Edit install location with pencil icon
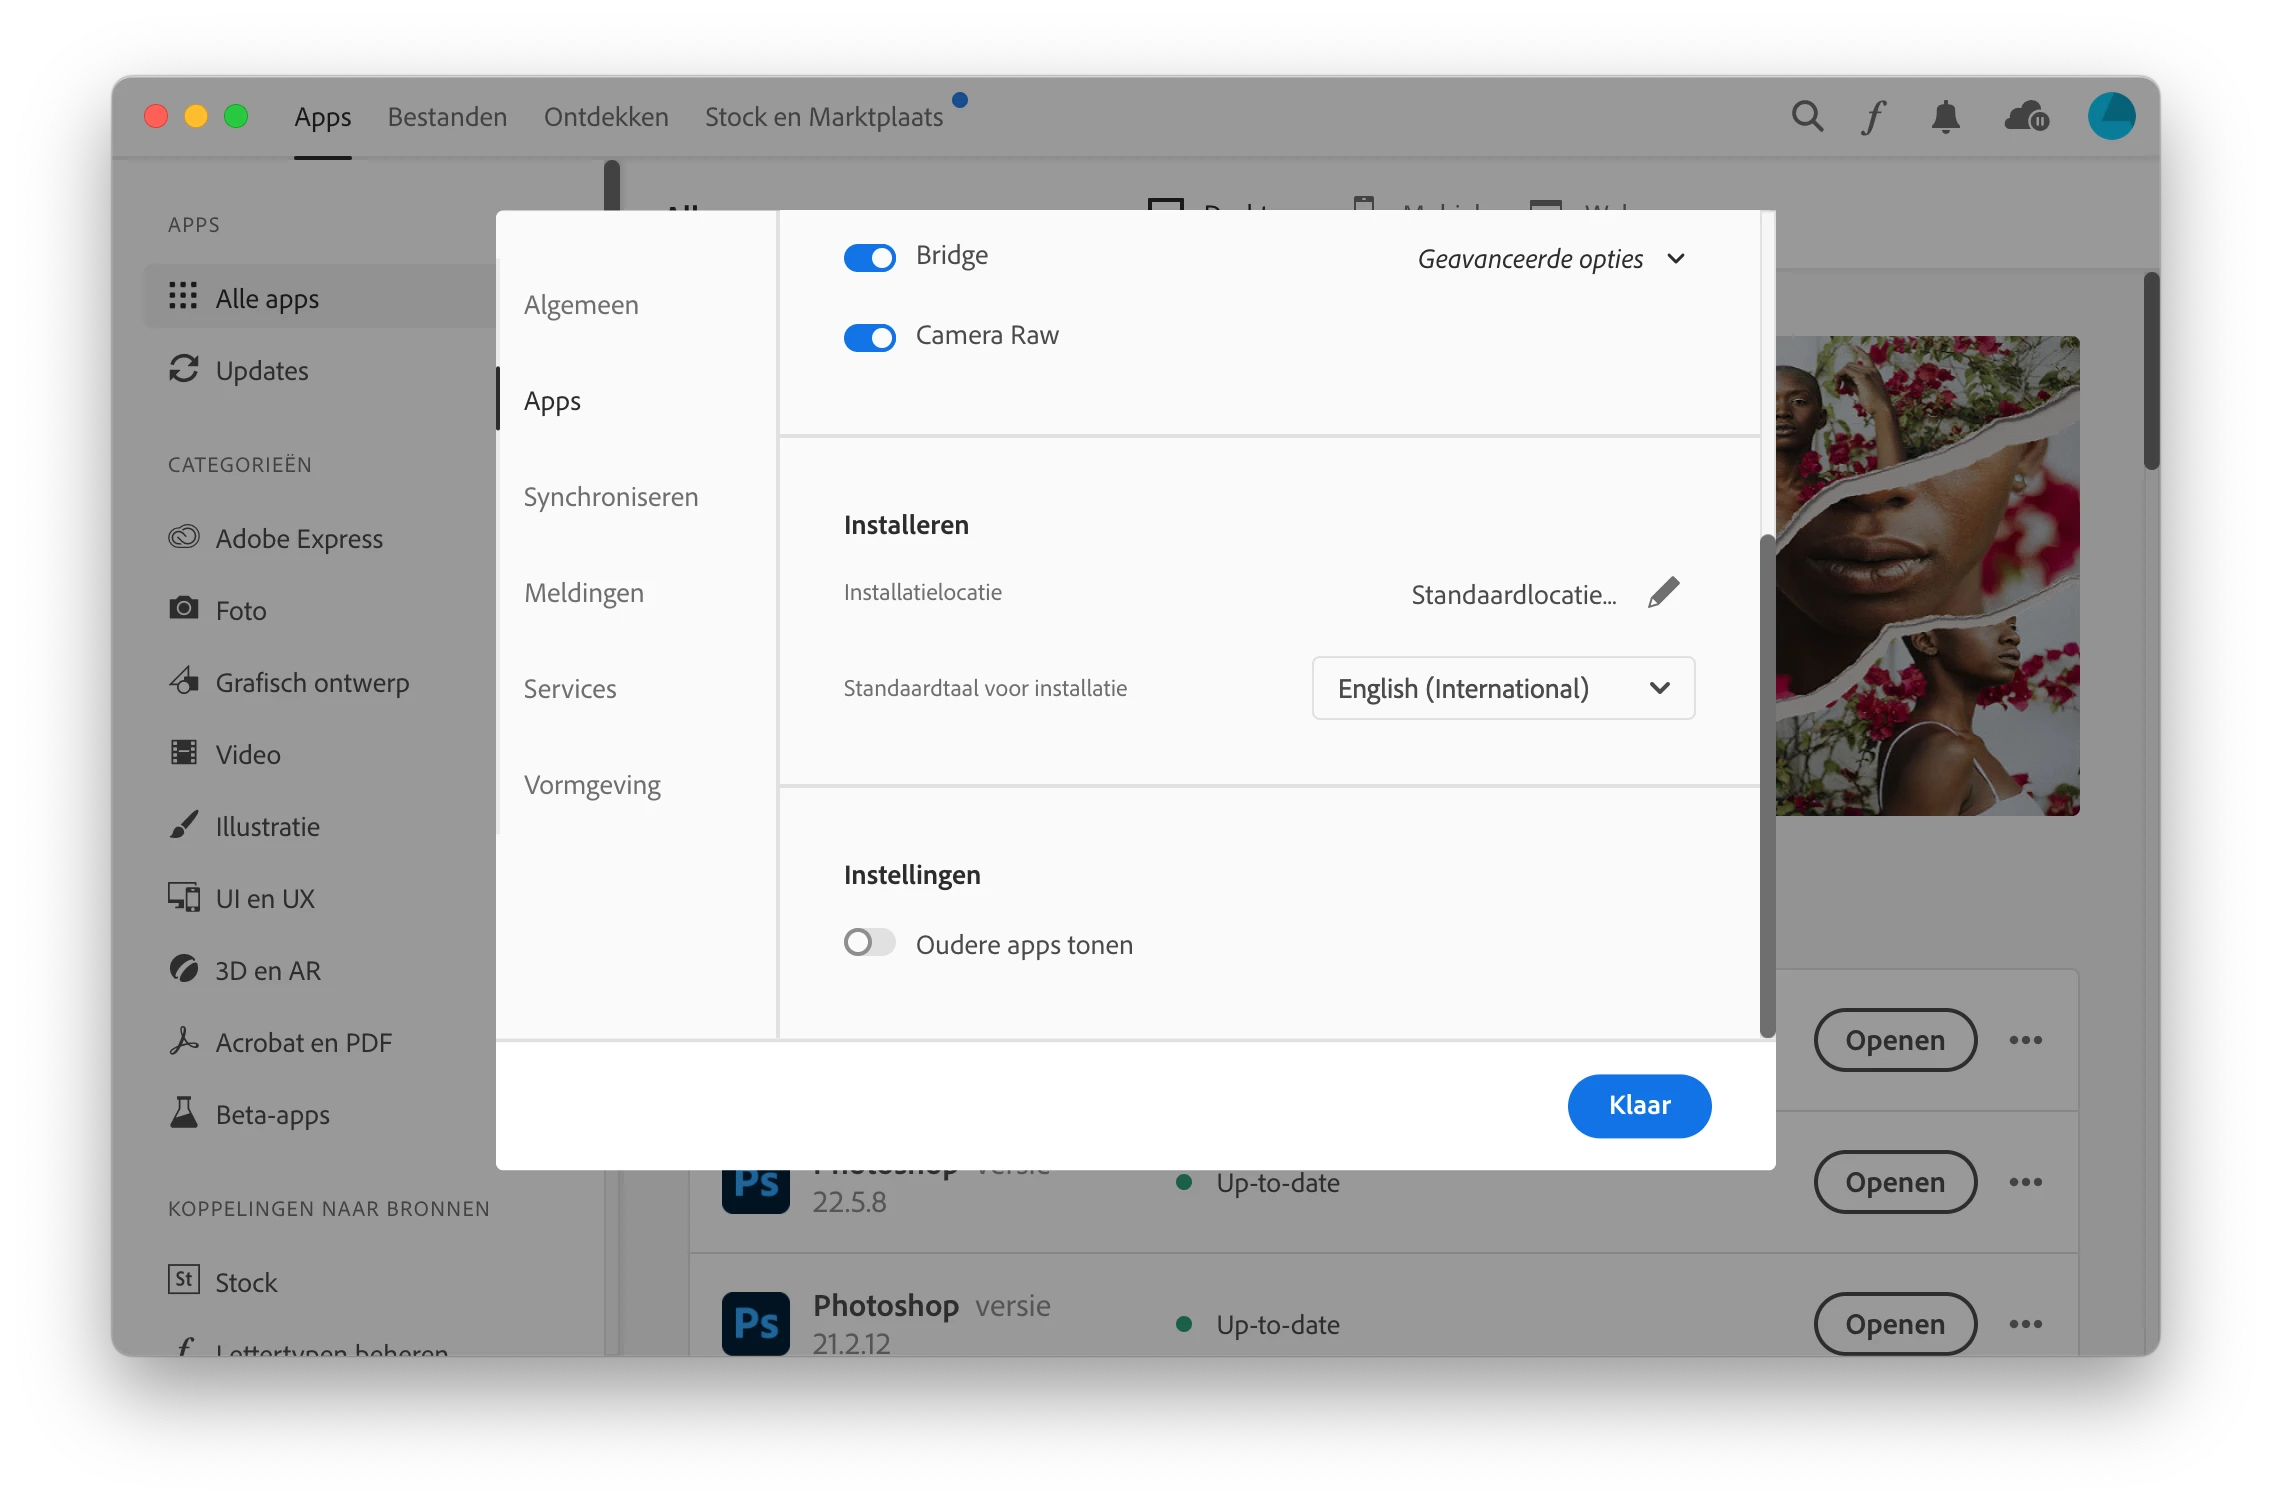 pos(1664,593)
